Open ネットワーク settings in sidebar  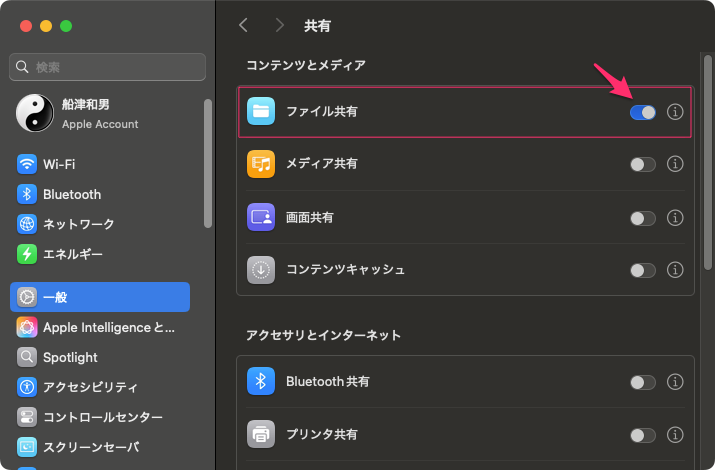point(78,224)
